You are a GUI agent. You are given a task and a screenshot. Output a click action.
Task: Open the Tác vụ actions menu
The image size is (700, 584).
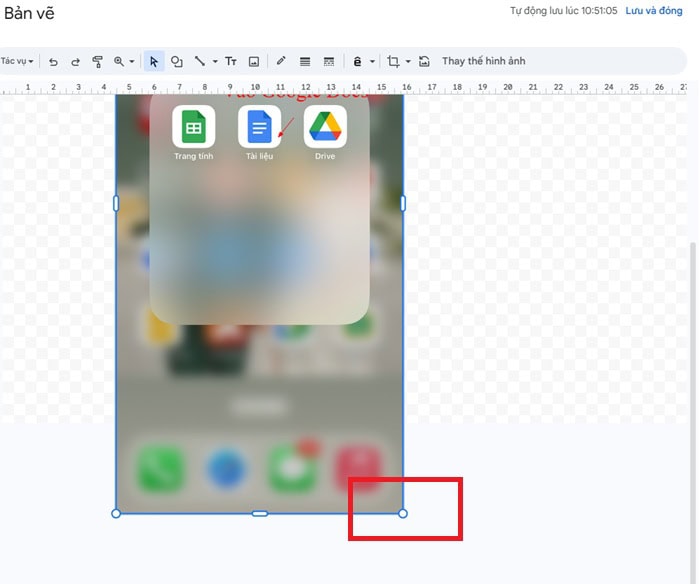point(17,61)
